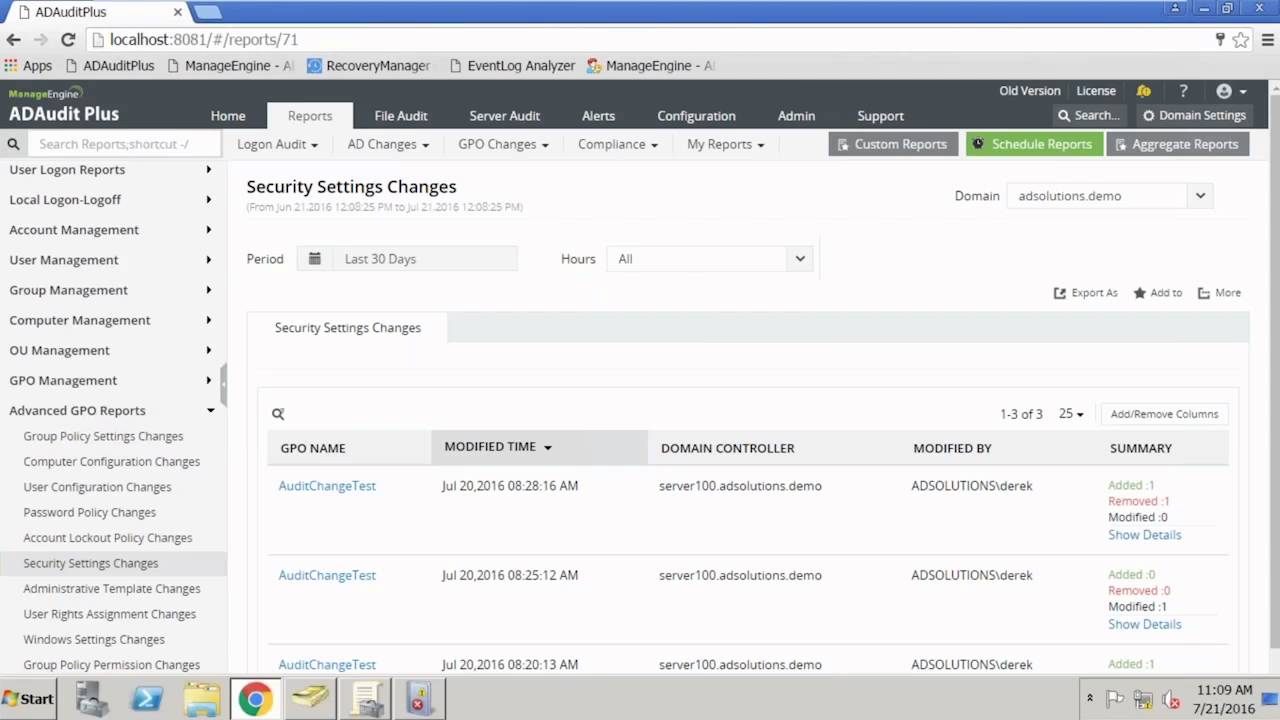The width and height of the screenshot is (1280, 720).
Task: Click License link
Action: (1096, 91)
